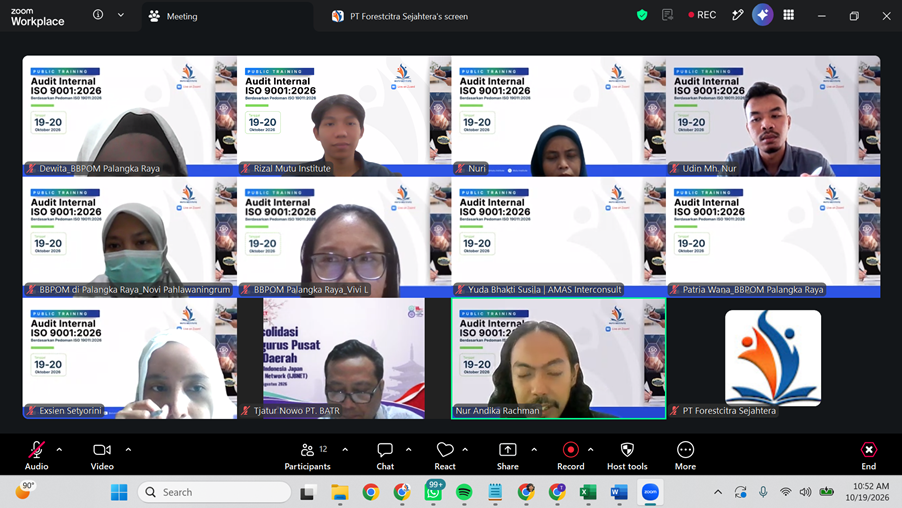This screenshot has width=902, height=508.
Task: Open the AI Companion sparkle icon
Action: (762, 15)
